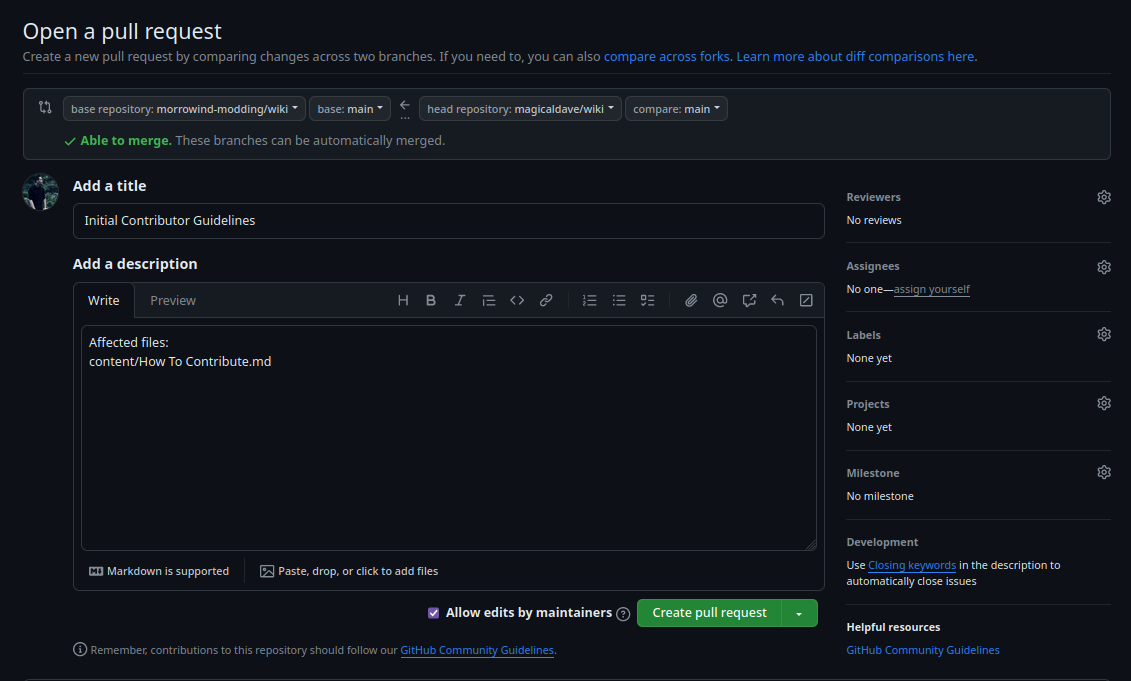This screenshot has width=1131, height=681.
Task: Click the Labels heading
Action: pos(863,335)
